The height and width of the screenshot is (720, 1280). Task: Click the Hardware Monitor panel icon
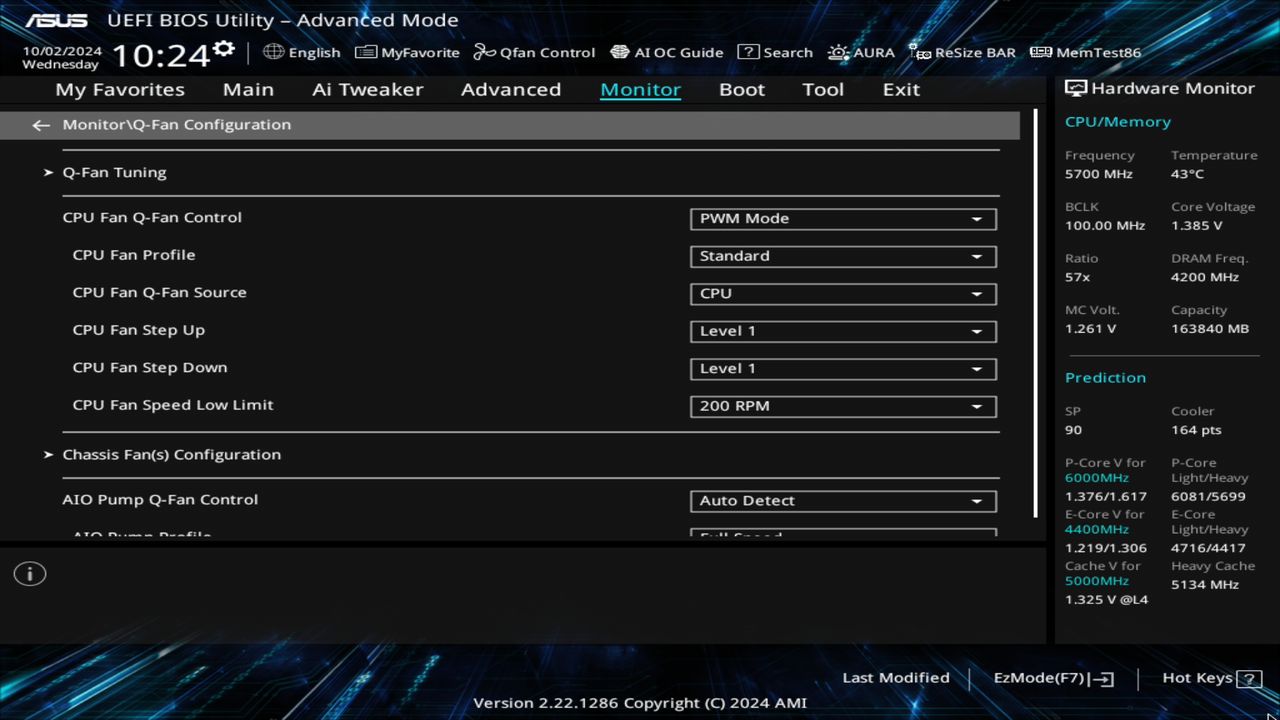tap(1075, 88)
